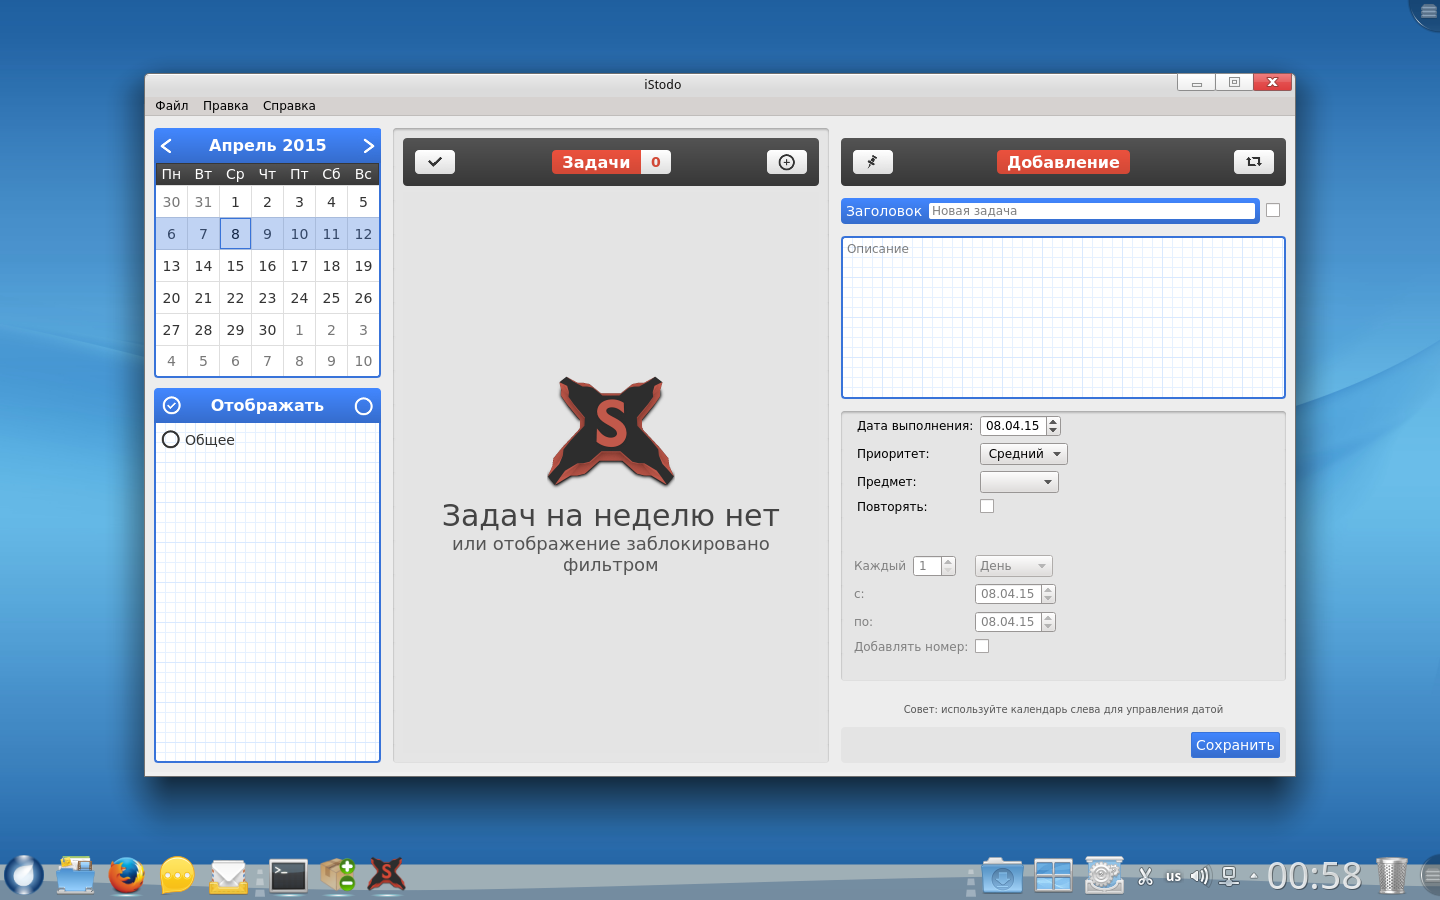Click the Каждый number spinner arrows
This screenshot has width=1440, height=900.
(948, 566)
